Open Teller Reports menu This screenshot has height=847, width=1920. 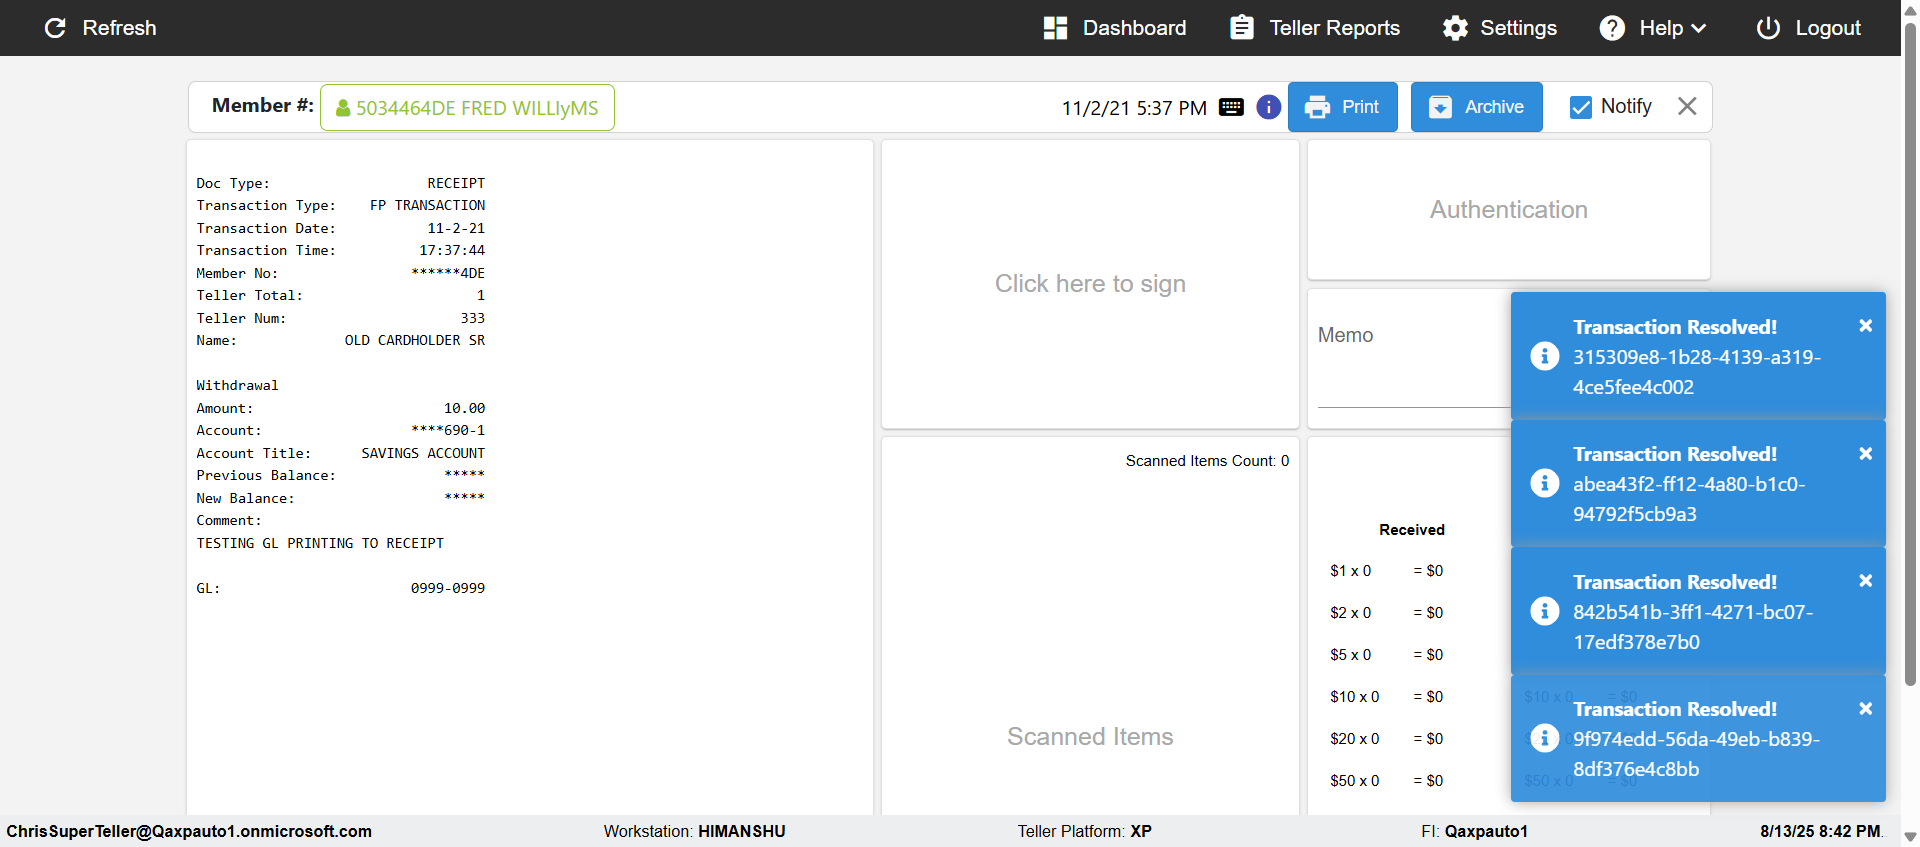tap(1315, 28)
